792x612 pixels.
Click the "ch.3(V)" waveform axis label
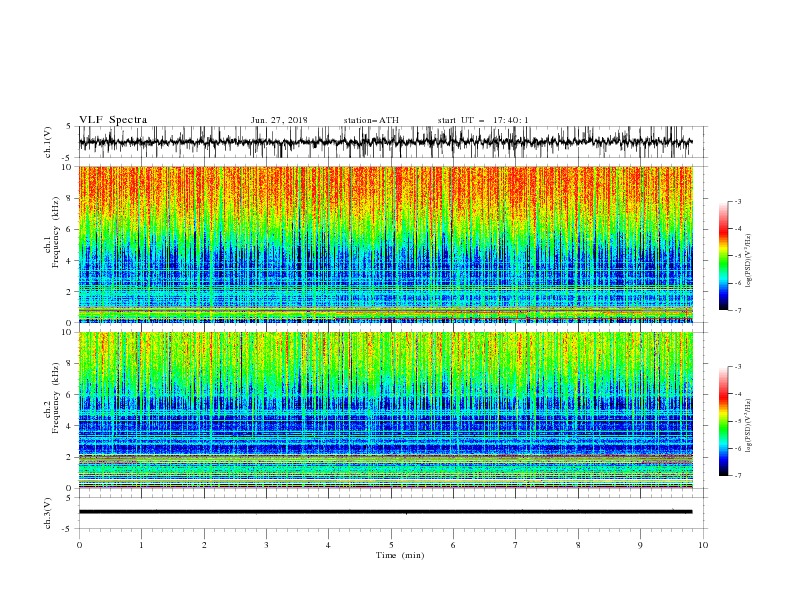coord(48,513)
